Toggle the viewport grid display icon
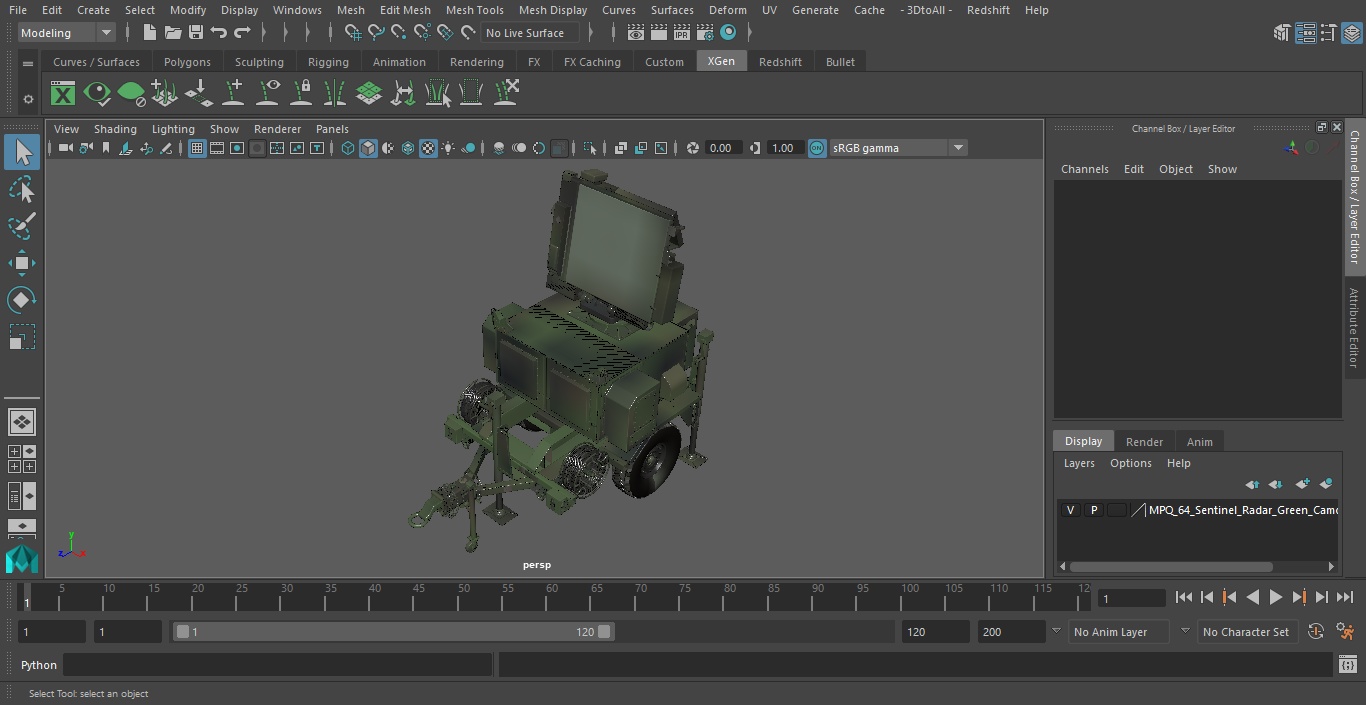This screenshot has height=705, width=1366. [197, 148]
